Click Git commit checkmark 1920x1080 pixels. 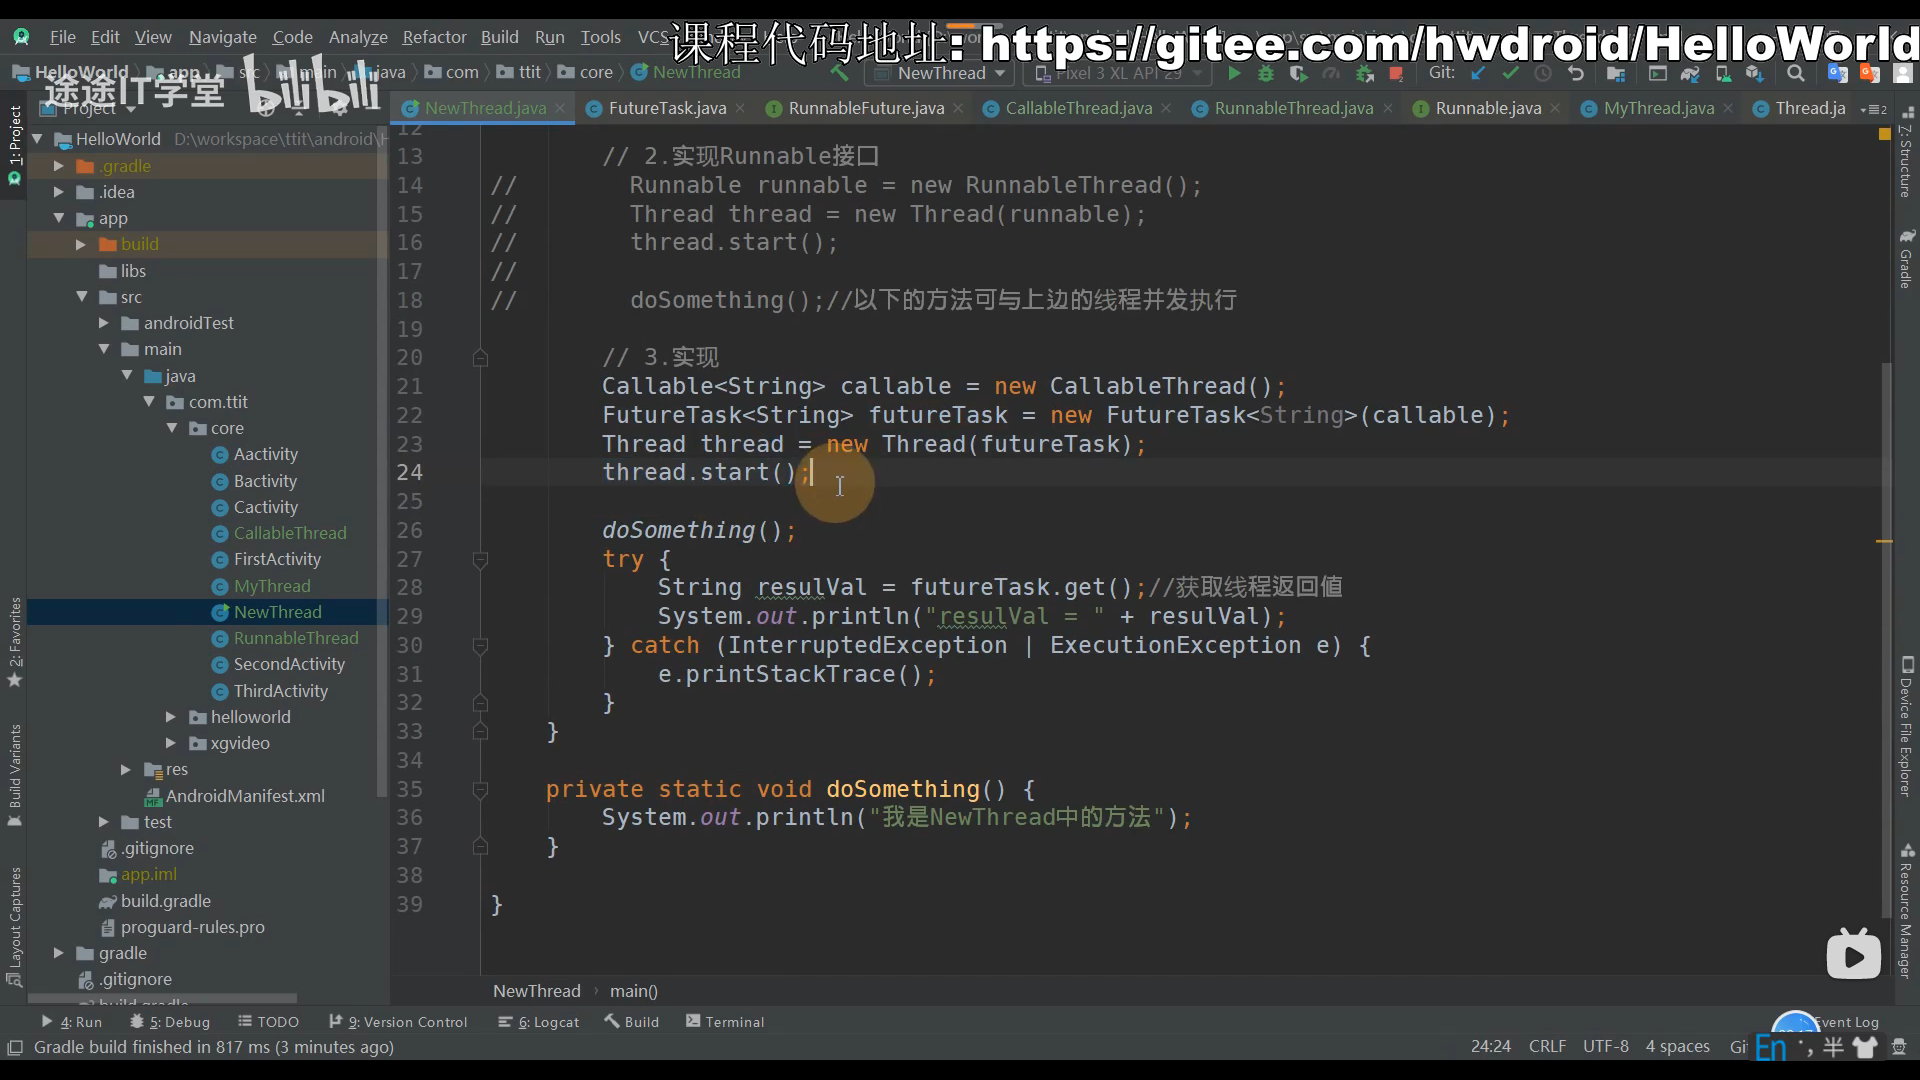1510,73
